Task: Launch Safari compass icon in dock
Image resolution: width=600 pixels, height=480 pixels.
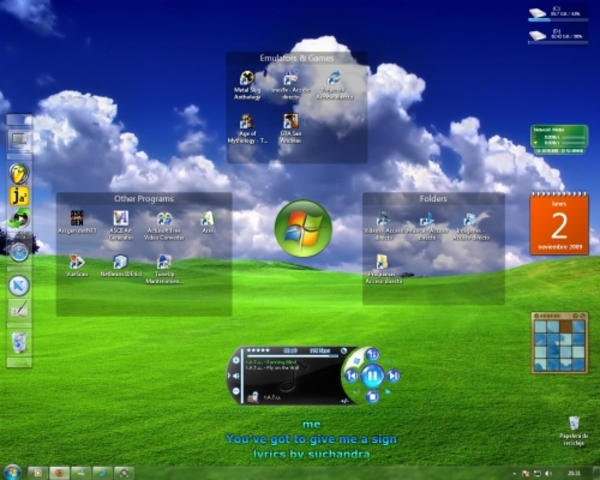Action: (x=19, y=252)
